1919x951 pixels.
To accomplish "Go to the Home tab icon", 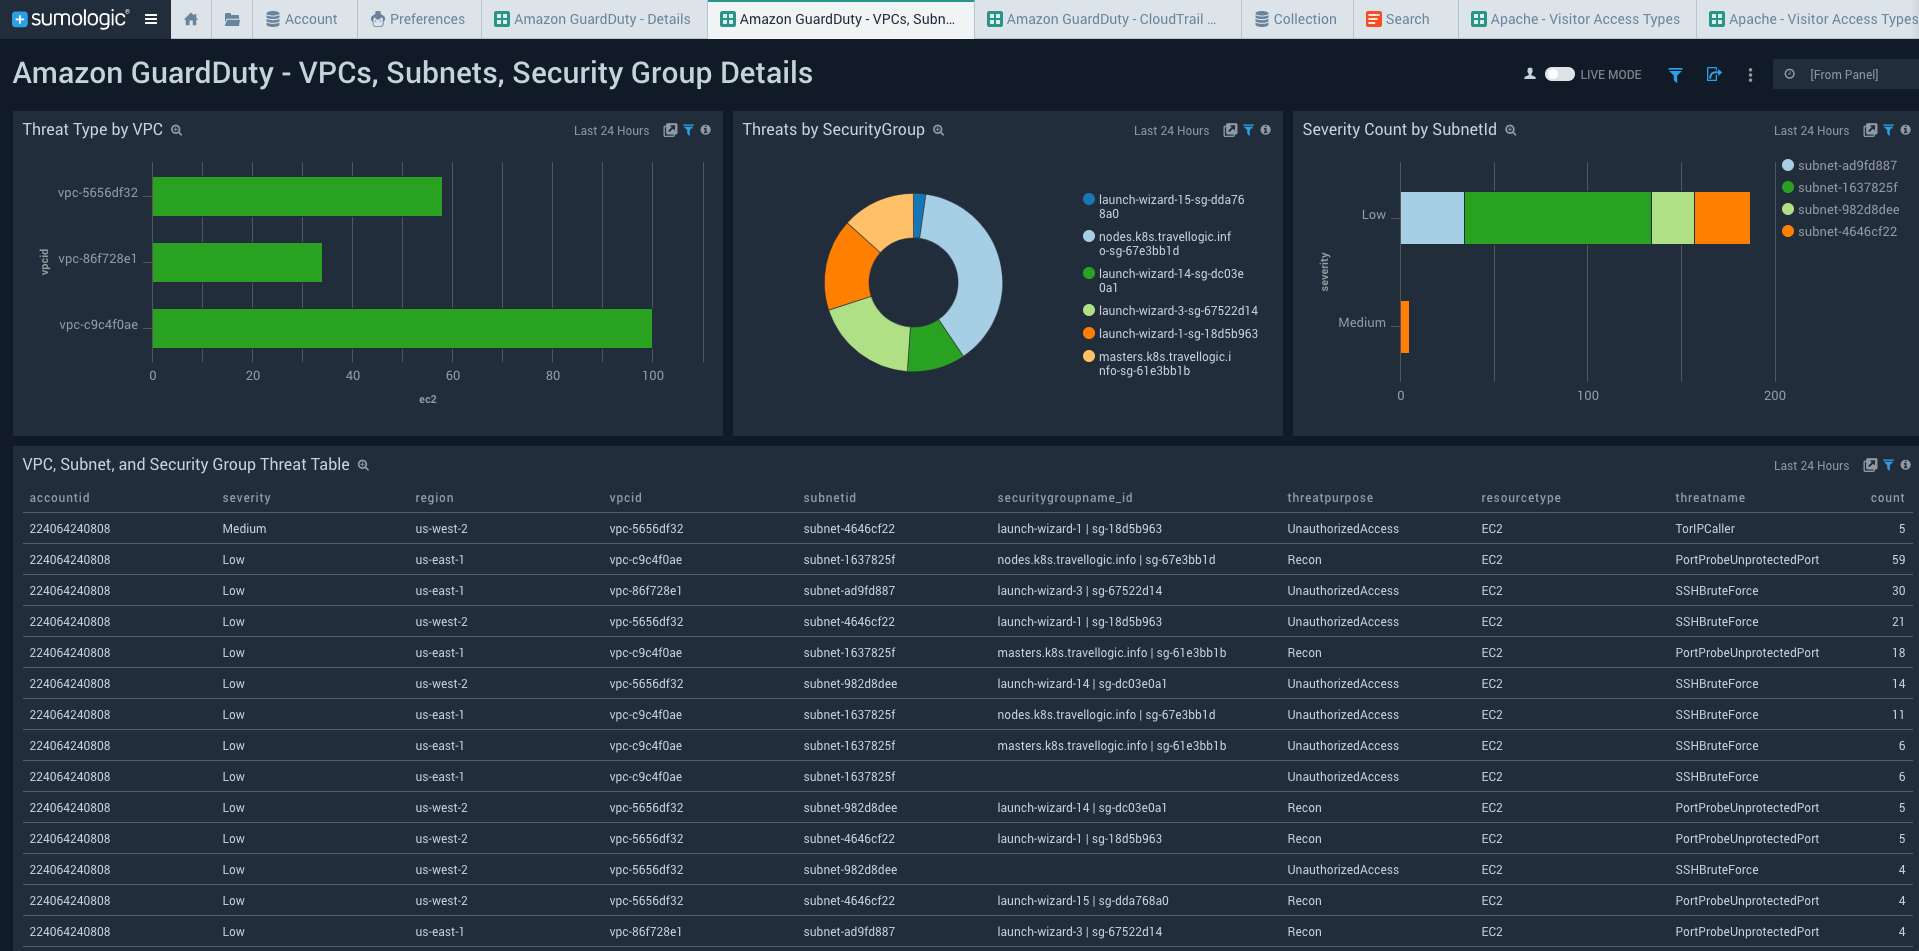I will pos(191,19).
